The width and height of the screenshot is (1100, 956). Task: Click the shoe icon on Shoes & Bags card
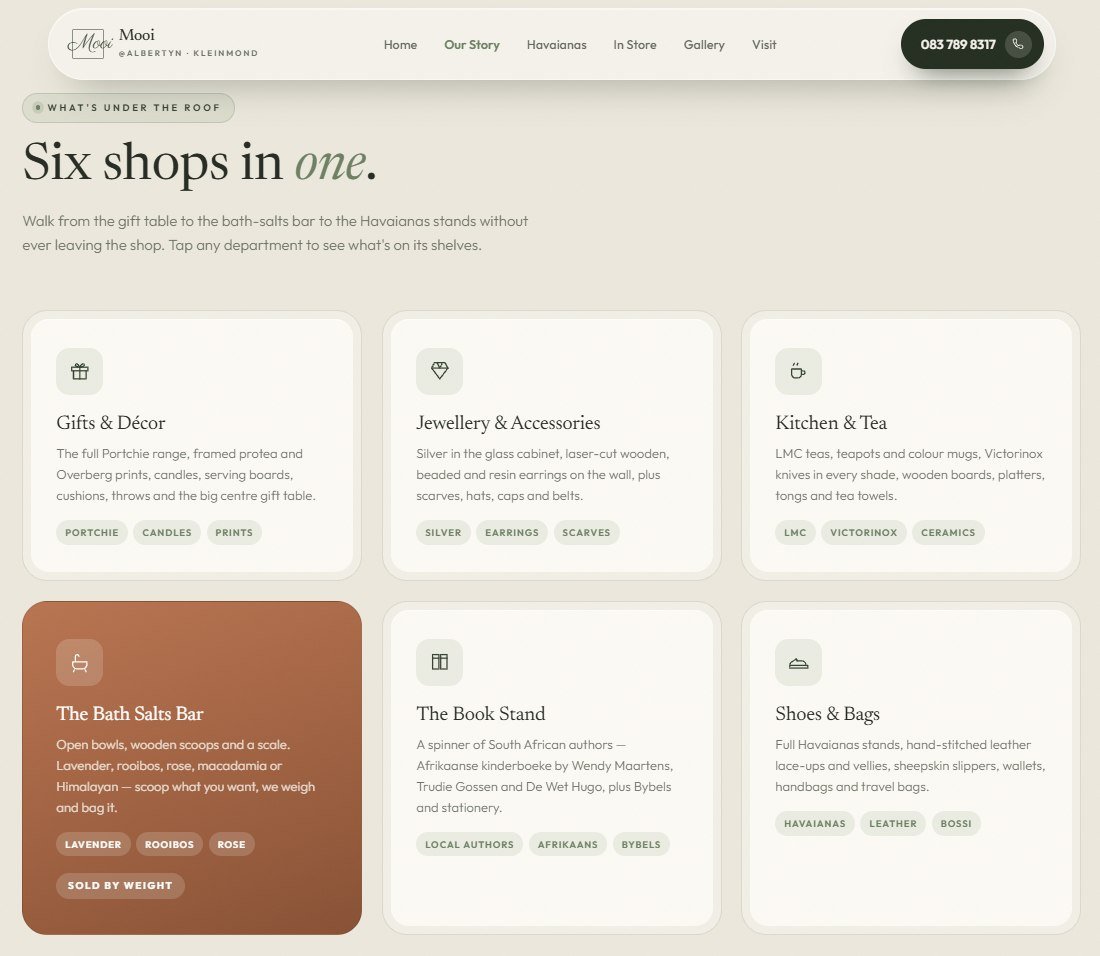[x=798, y=662]
